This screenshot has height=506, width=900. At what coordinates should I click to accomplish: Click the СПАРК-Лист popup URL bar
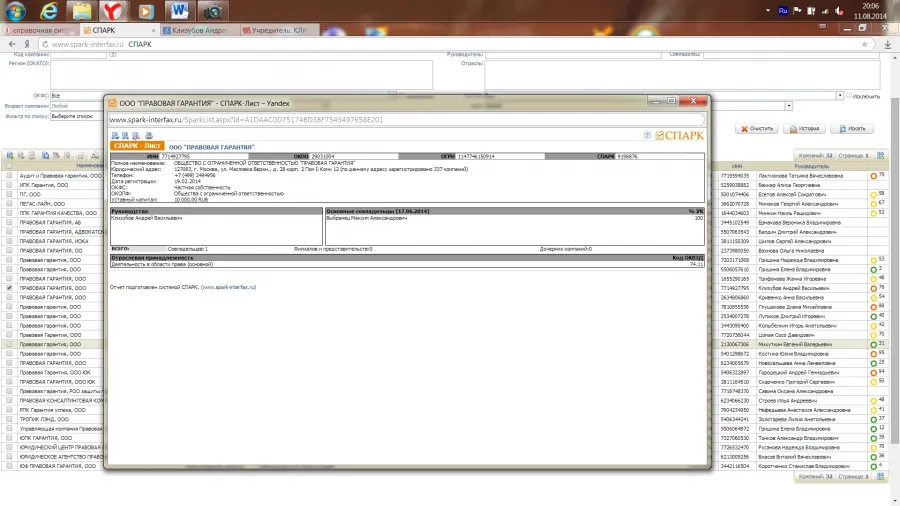tap(406, 120)
